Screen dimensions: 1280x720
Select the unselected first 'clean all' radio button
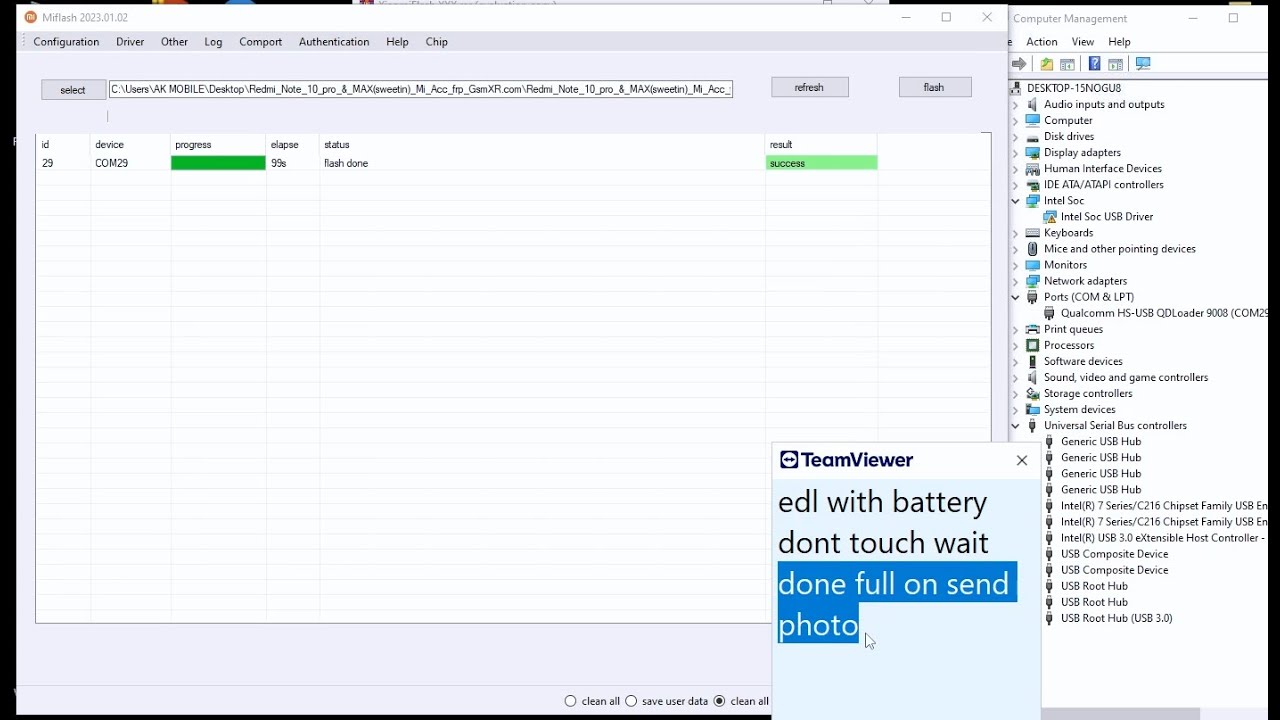tap(571, 701)
